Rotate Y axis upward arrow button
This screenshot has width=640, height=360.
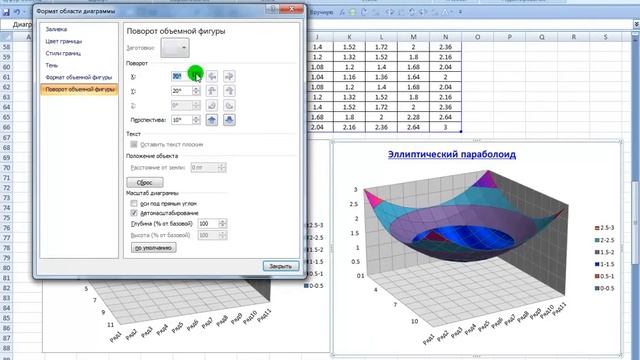pos(212,91)
